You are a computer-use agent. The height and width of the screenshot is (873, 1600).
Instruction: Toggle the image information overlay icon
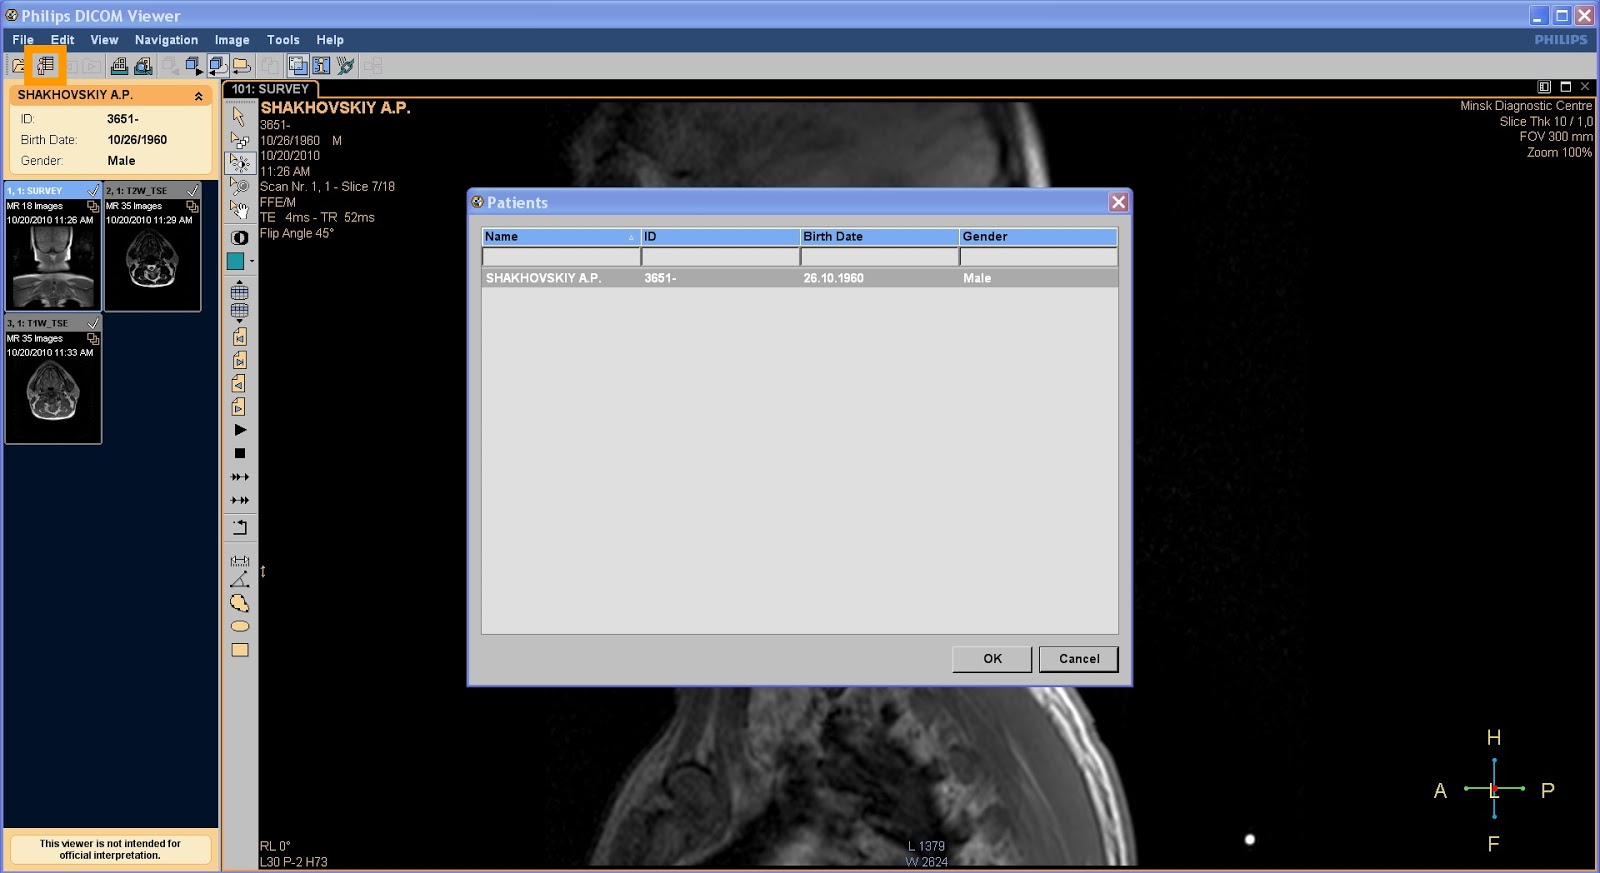pyautogui.click(x=321, y=66)
